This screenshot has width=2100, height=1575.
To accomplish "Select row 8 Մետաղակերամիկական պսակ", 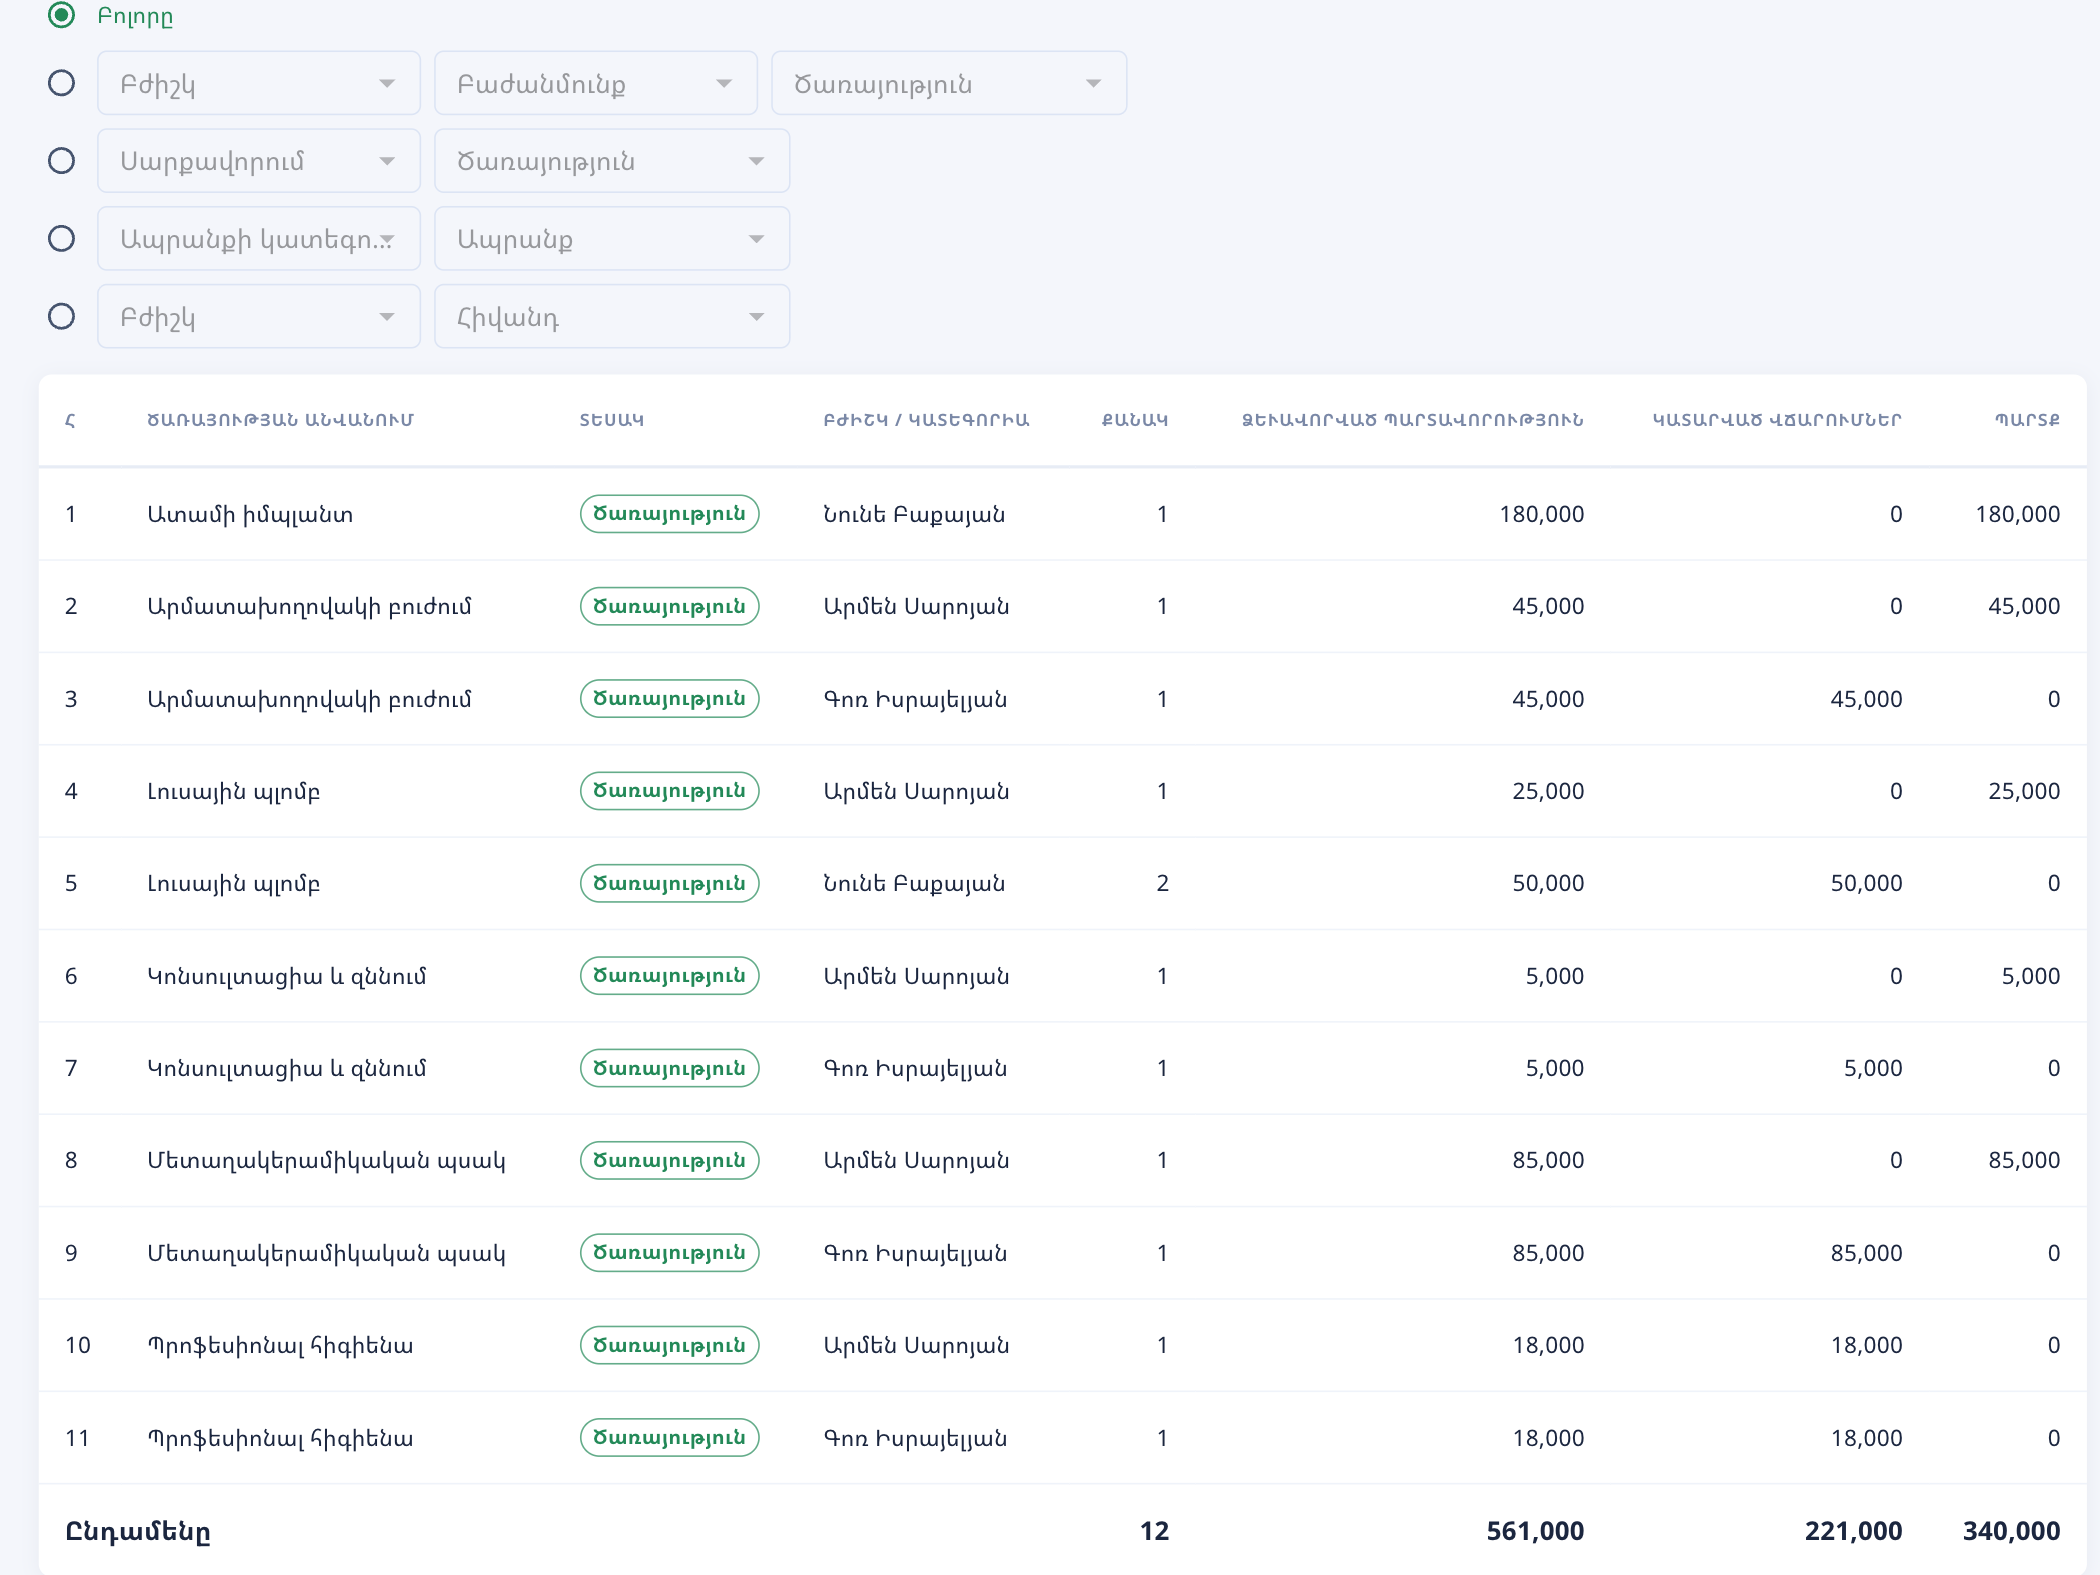I will coord(1062,1160).
